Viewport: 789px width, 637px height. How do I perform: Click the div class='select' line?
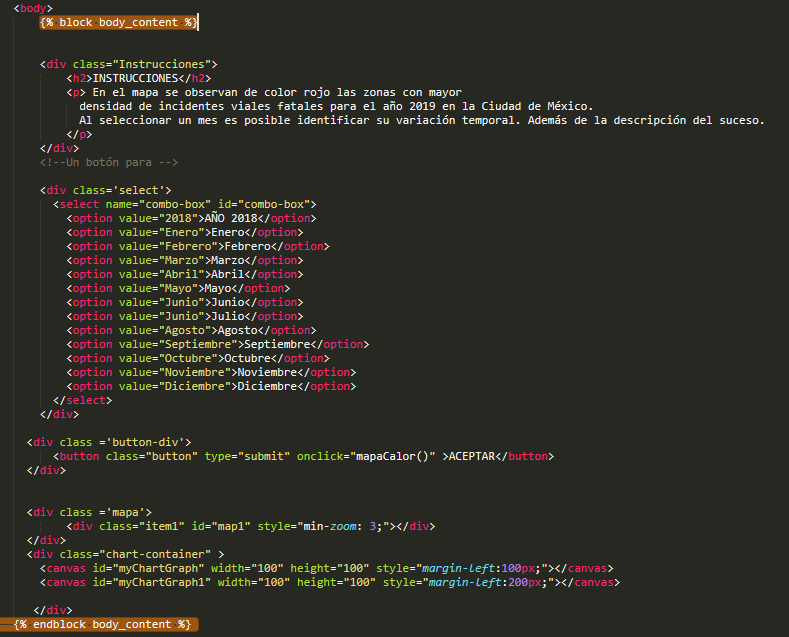[106, 190]
